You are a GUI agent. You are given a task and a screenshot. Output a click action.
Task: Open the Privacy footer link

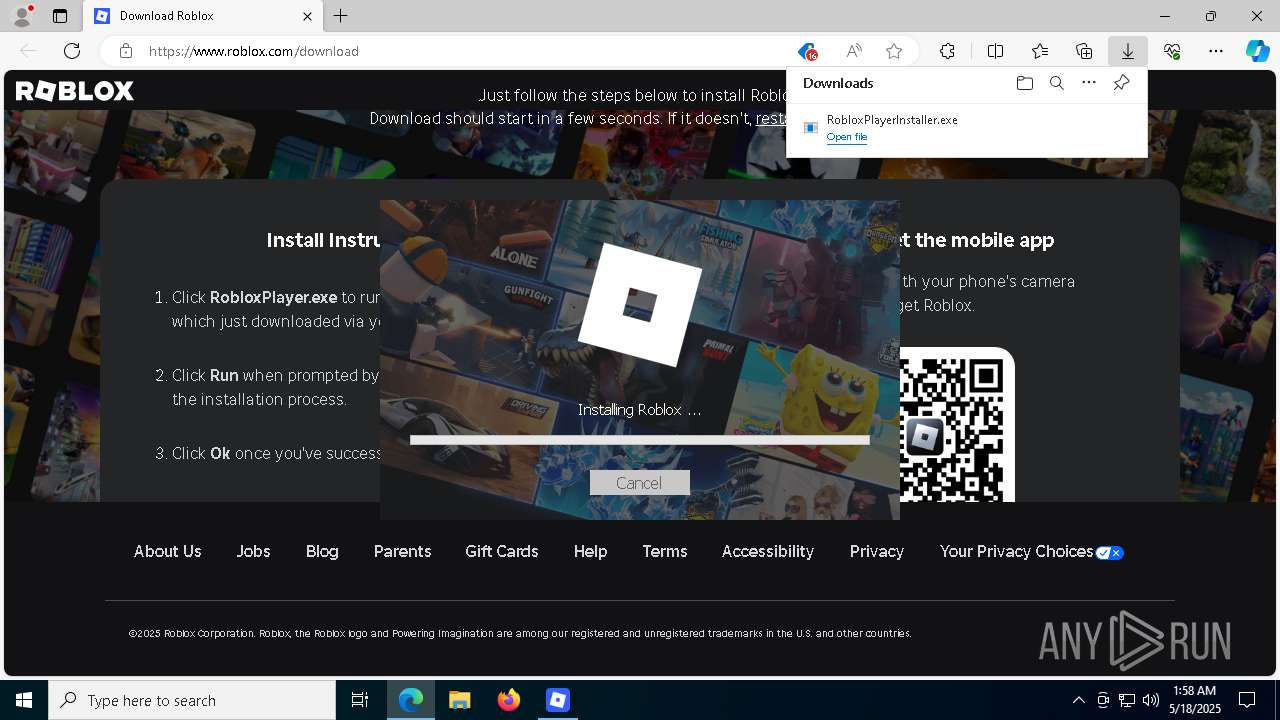coord(877,551)
